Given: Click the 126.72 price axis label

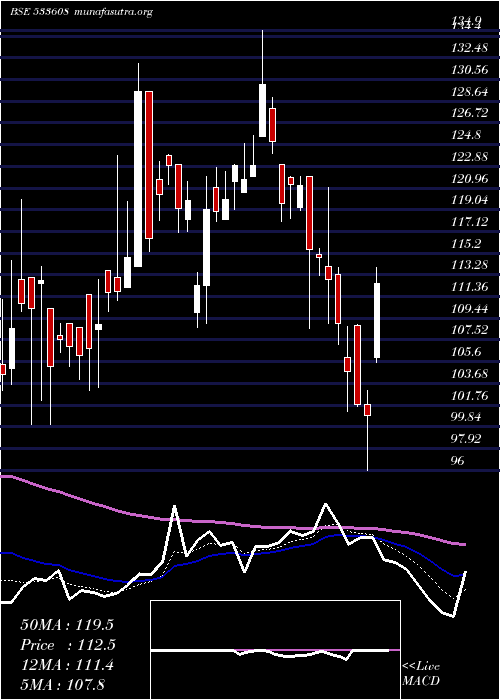Looking at the screenshot, I should tap(469, 113).
